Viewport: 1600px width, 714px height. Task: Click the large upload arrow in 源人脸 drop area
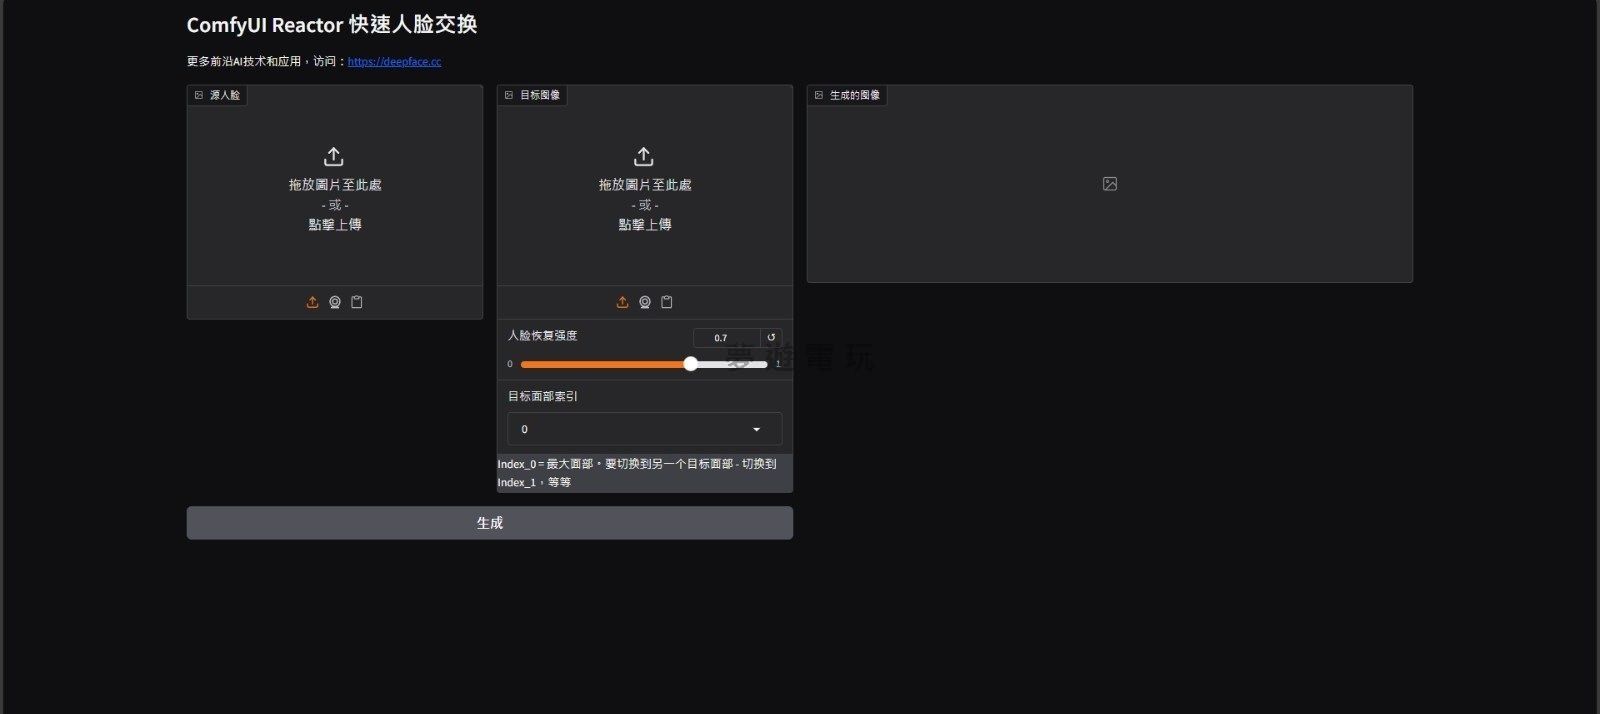point(334,157)
